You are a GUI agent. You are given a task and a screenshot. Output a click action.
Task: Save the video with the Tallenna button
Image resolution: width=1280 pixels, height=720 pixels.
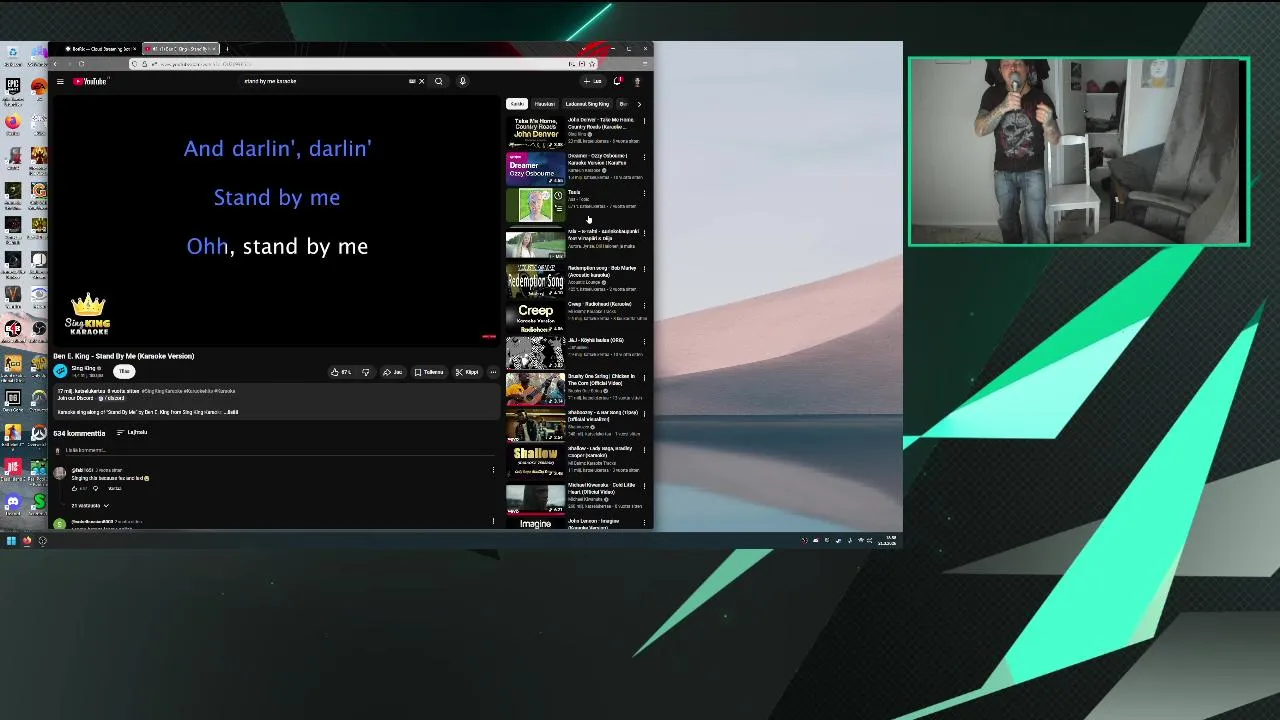(x=429, y=372)
